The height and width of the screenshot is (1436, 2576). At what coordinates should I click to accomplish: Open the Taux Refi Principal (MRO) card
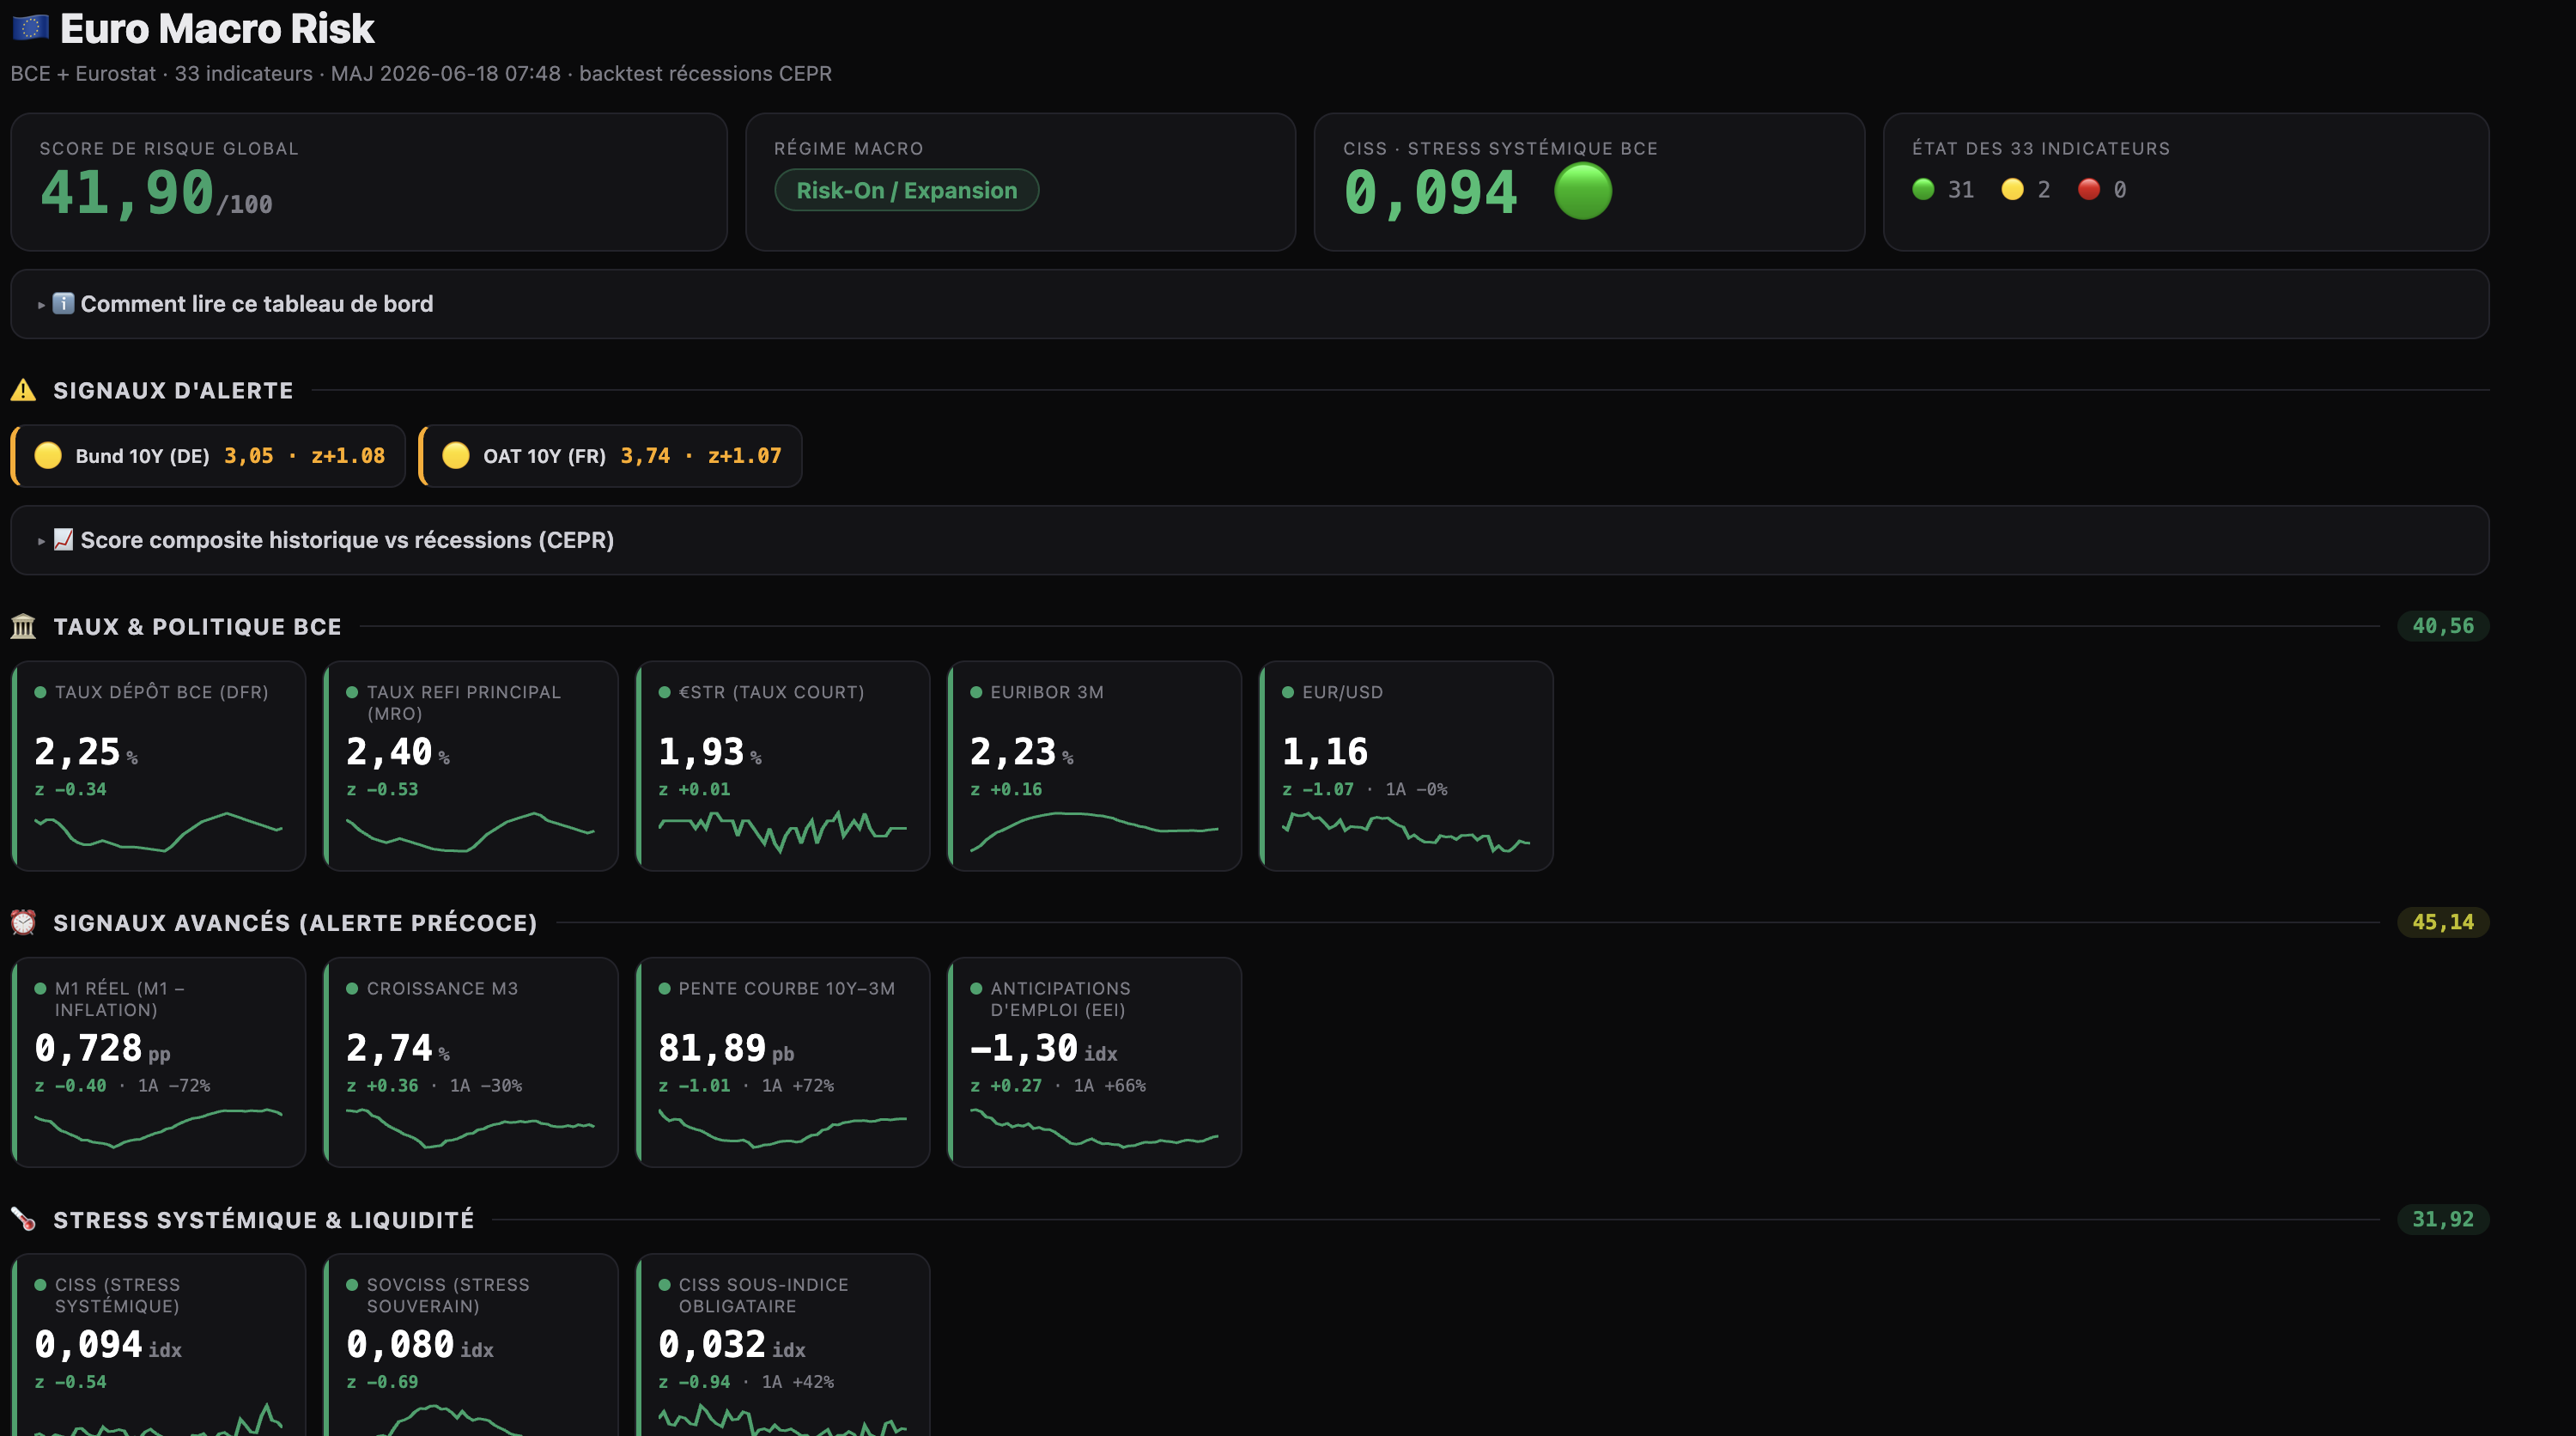tap(471, 766)
